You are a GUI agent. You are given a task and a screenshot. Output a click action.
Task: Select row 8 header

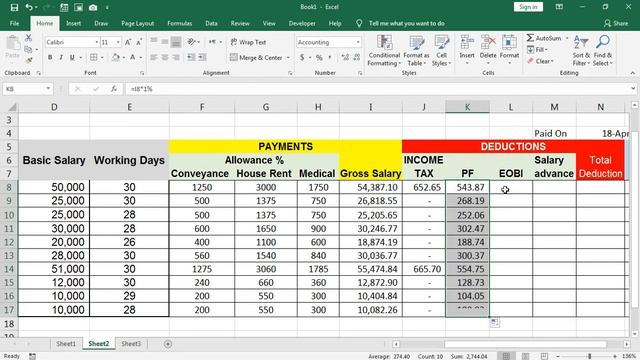(x=9, y=187)
